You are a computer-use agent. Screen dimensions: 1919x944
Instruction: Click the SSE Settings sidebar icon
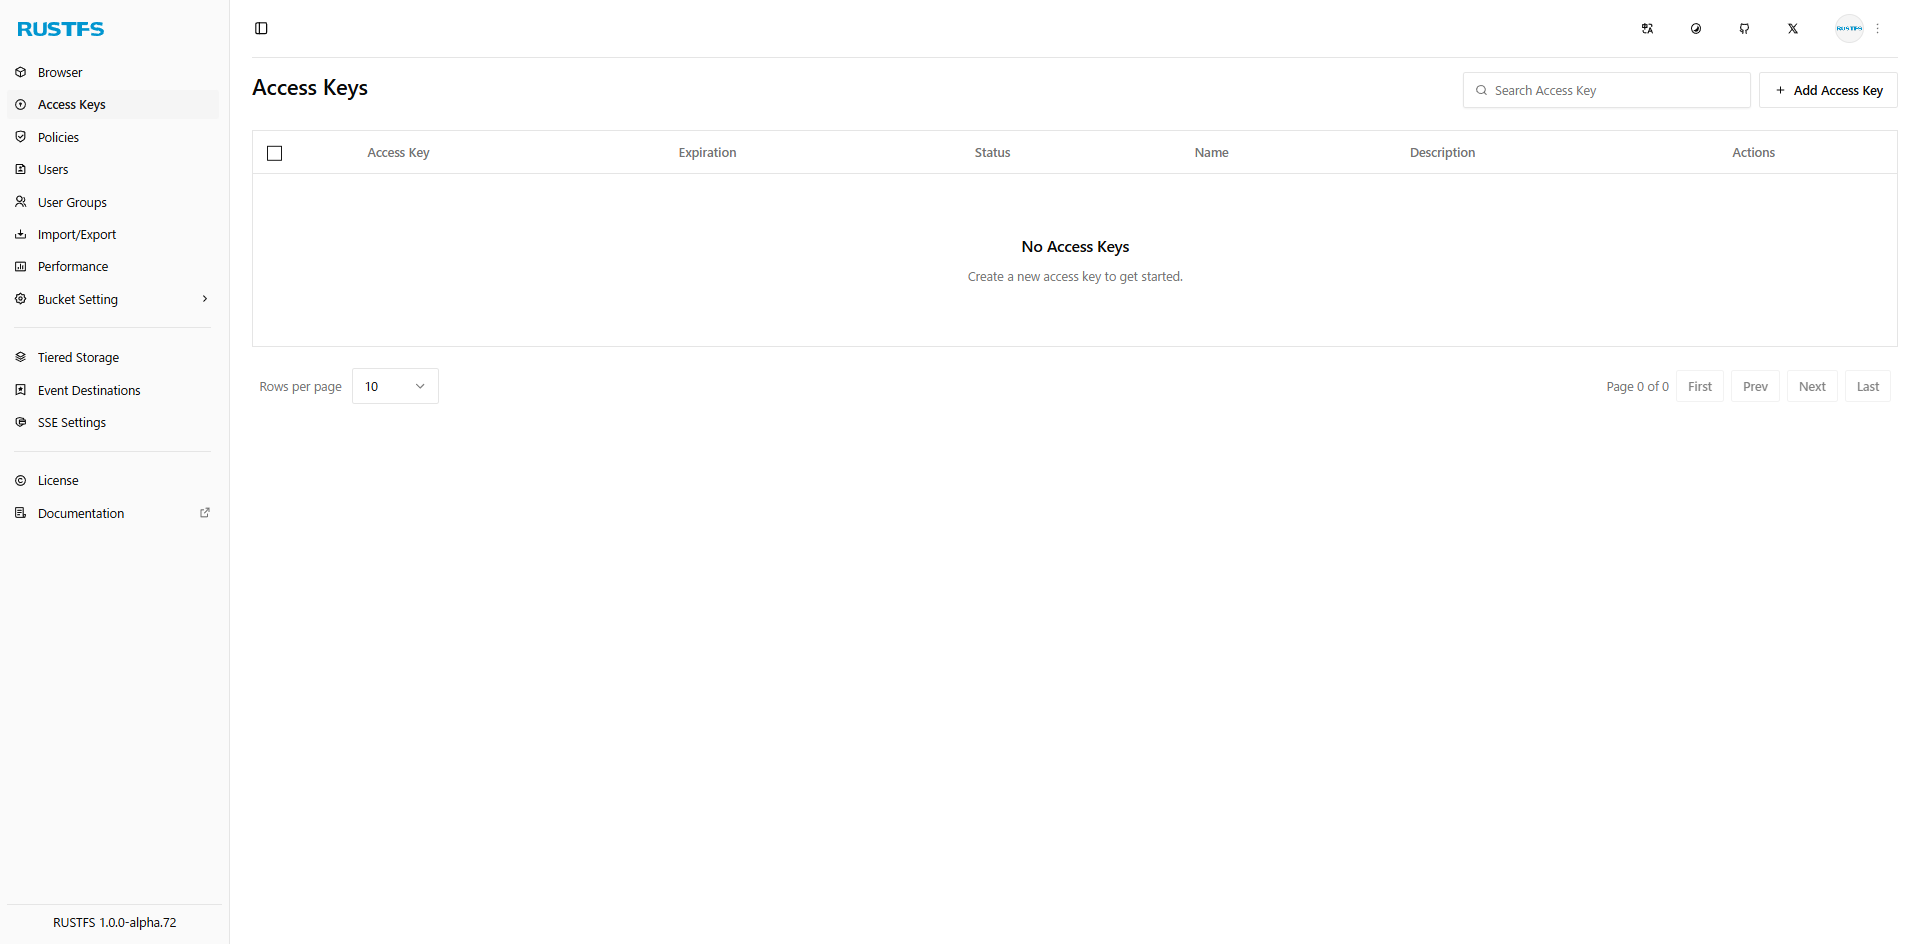tap(20, 422)
